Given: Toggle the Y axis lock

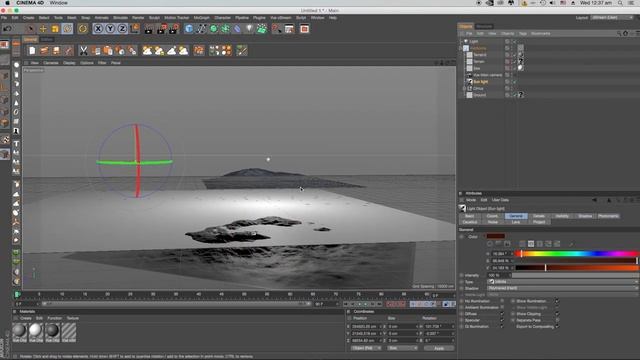Looking at the screenshot, I should click(x=110, y=29).
